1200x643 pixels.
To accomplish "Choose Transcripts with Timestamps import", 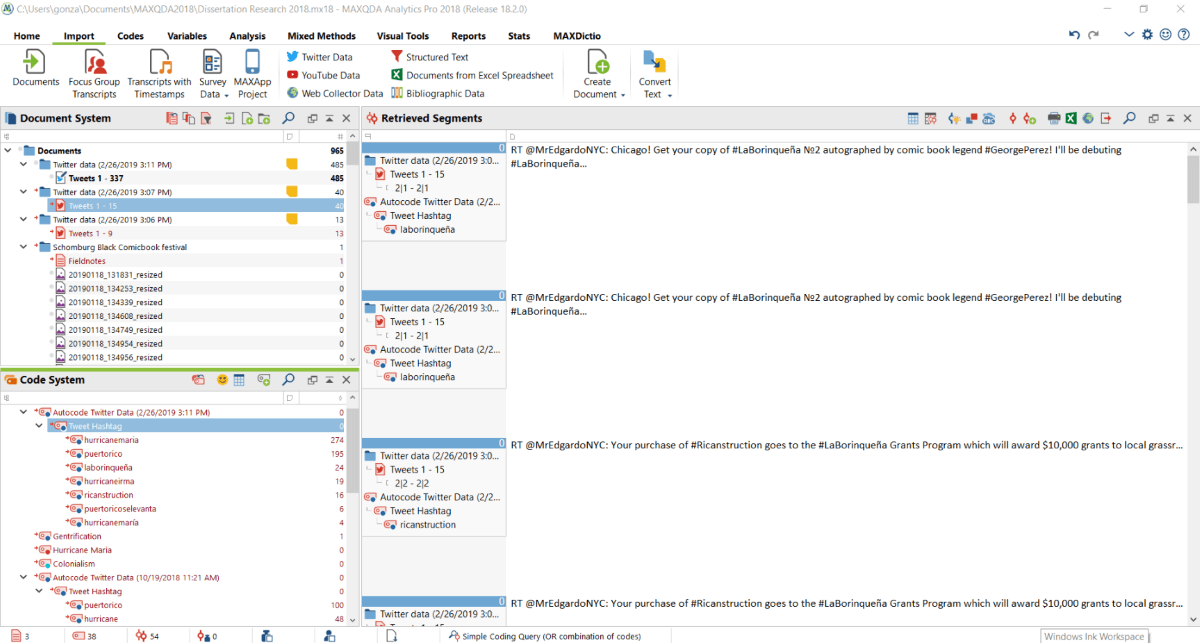I will (160, 74).
